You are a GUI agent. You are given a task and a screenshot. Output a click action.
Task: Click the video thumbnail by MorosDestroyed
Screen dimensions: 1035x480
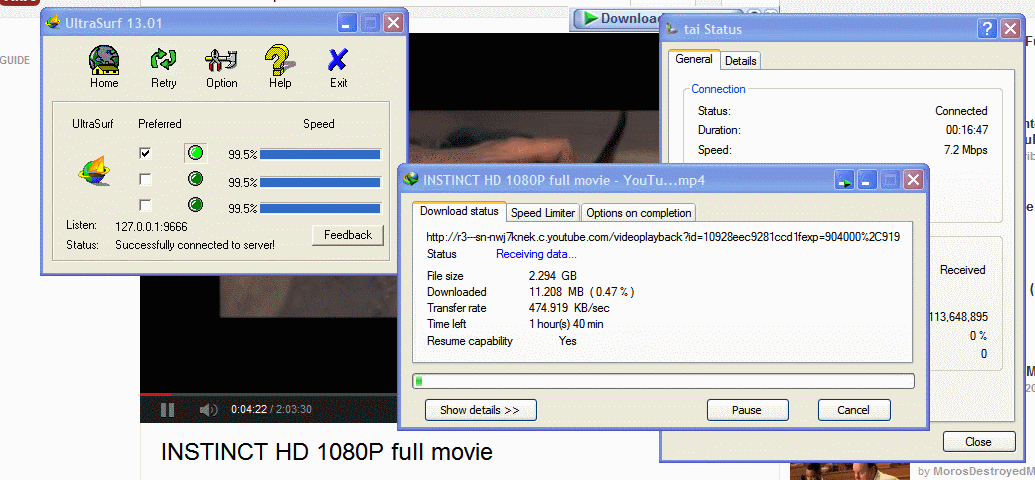click(850, 471)
